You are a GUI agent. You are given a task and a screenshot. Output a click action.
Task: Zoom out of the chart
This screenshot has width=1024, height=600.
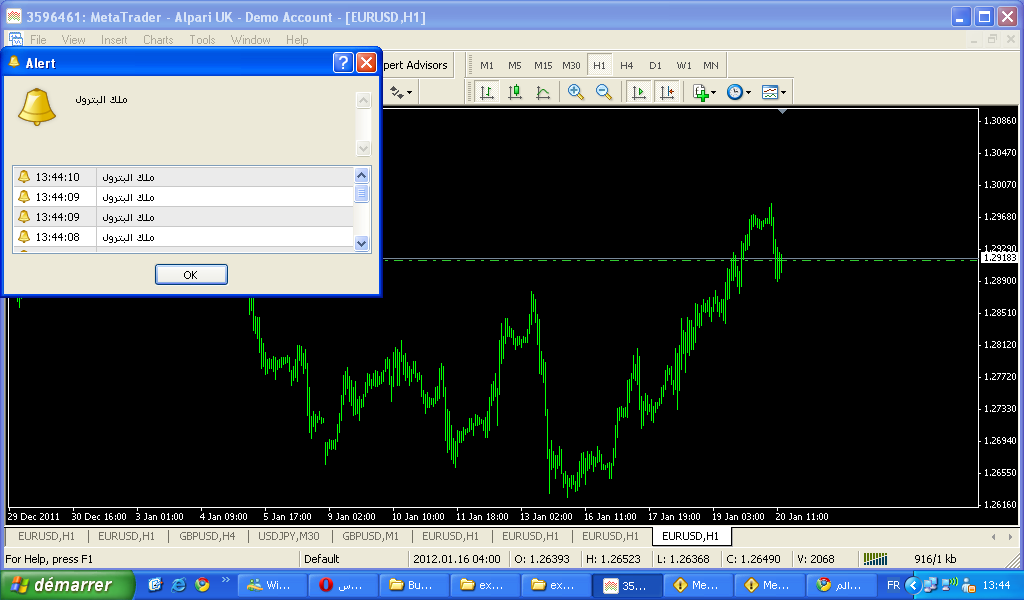click(x=604, y=92)
